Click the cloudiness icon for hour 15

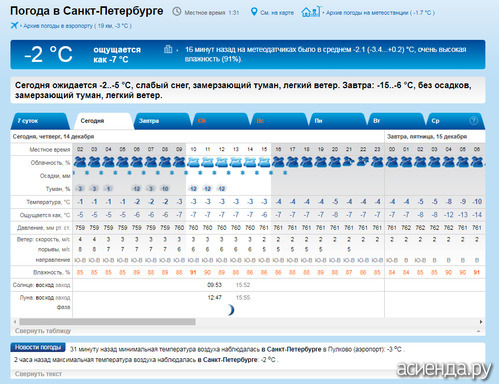pos(264,162)
